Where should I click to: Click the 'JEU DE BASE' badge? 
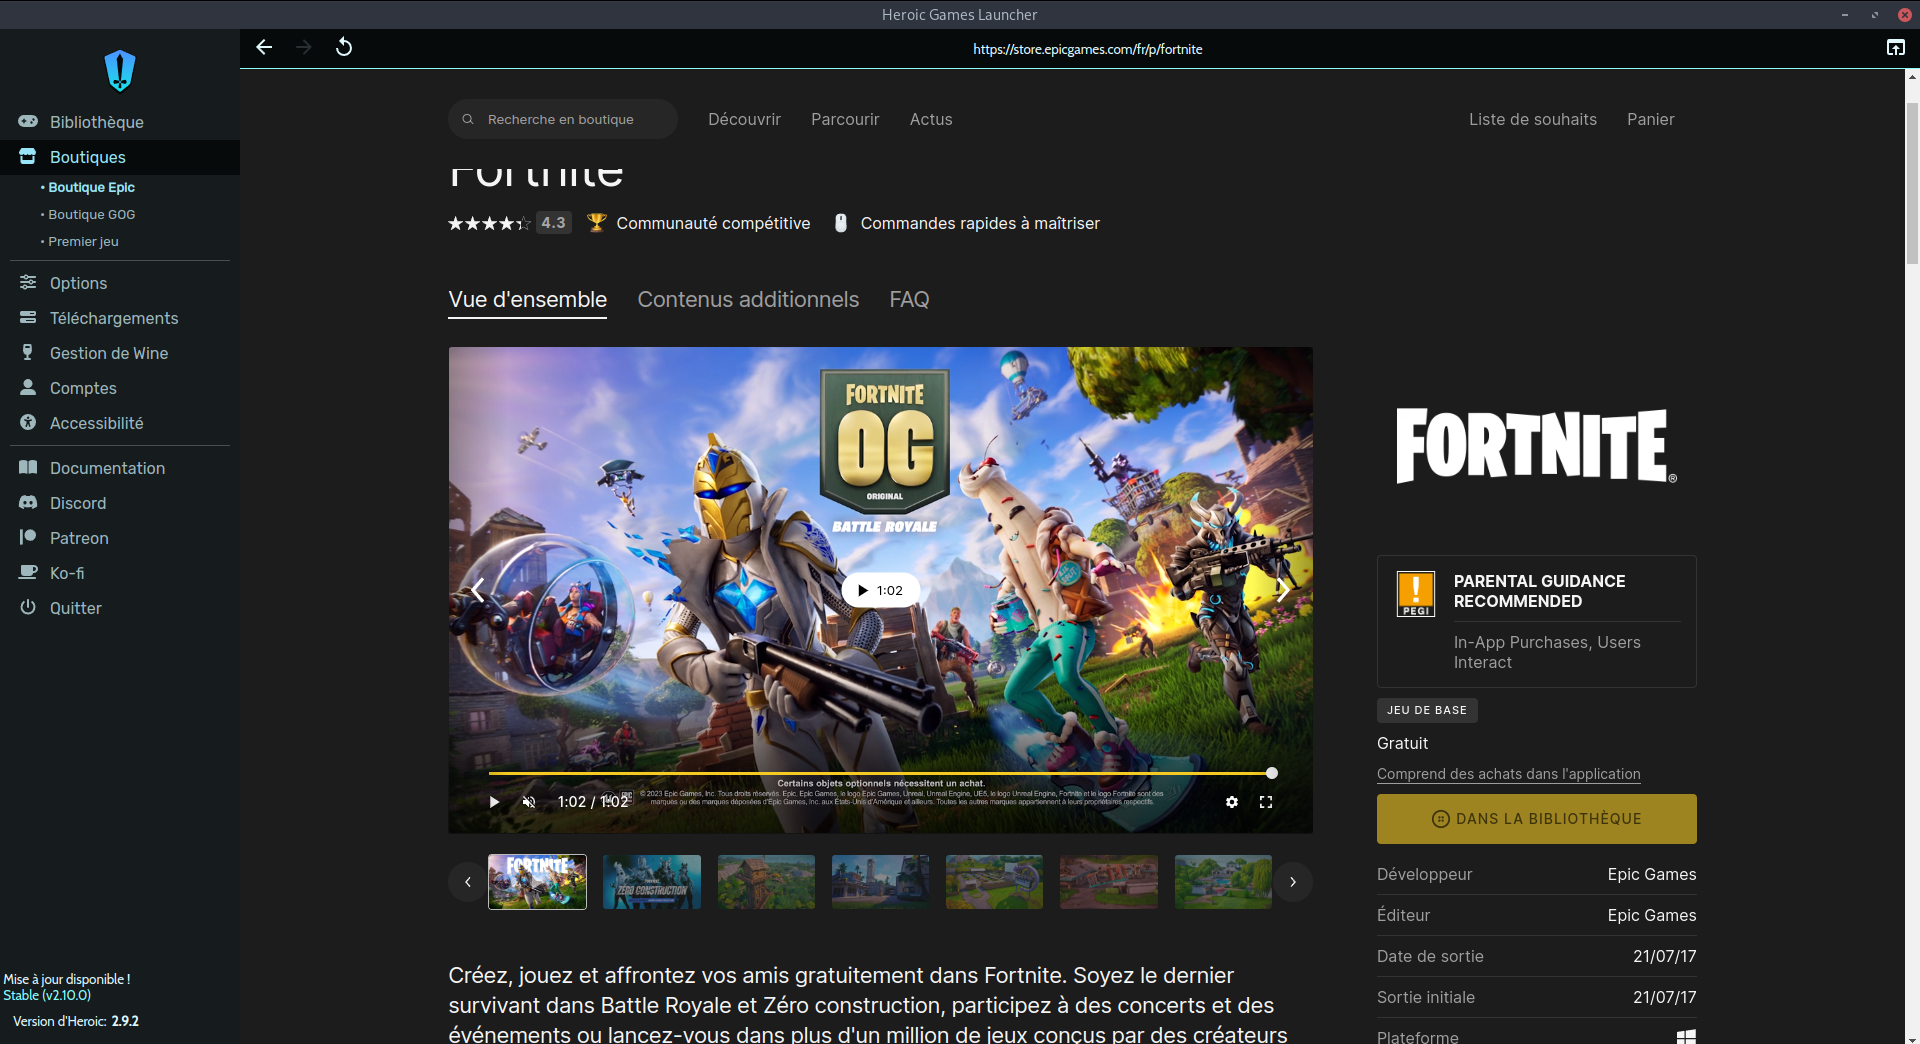(x=1427, y=710)
